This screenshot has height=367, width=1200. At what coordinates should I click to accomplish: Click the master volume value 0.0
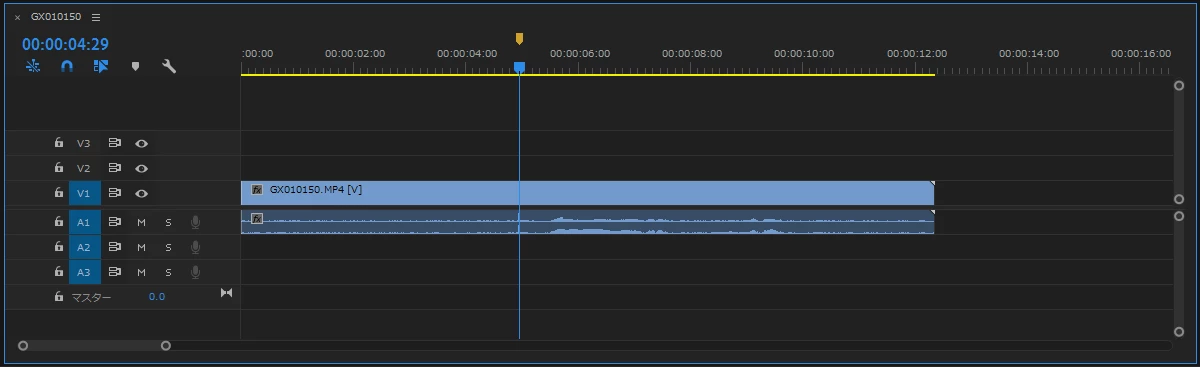click(157, 297)
